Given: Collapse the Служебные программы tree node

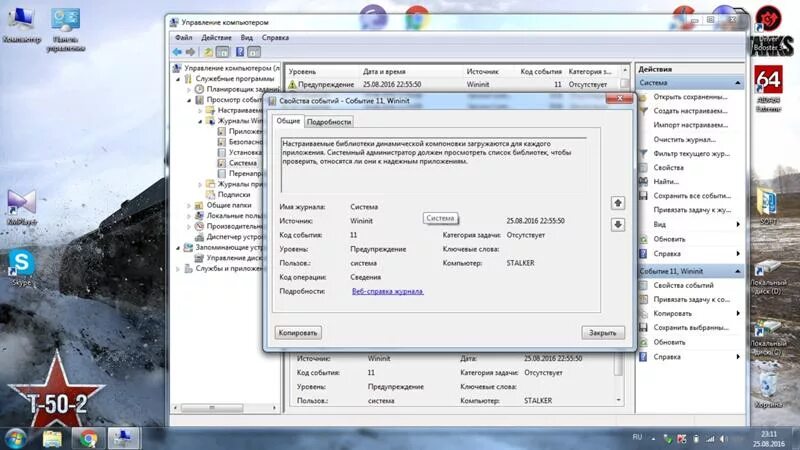Looking at the screenshot, I should (178, 79).
